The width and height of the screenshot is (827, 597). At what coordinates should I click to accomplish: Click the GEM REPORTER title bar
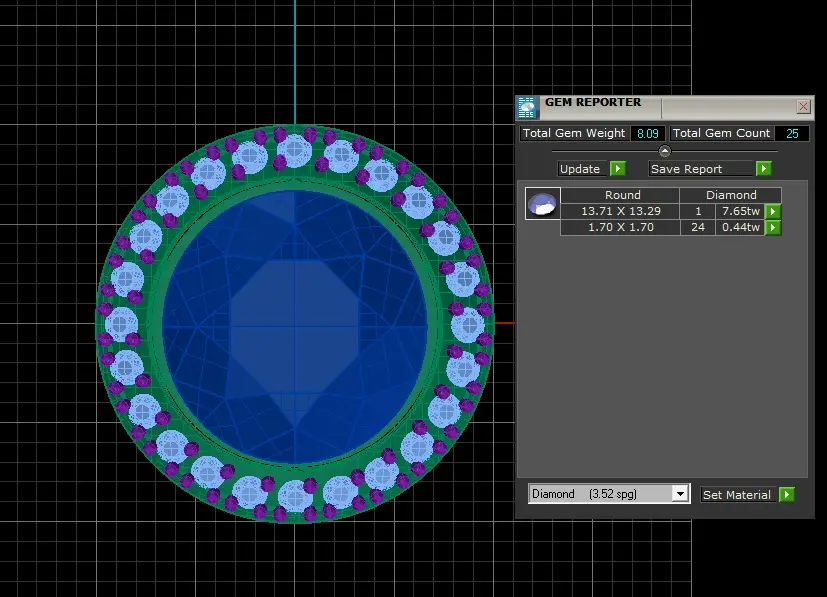pyautogui.click(x=665, y=108)
